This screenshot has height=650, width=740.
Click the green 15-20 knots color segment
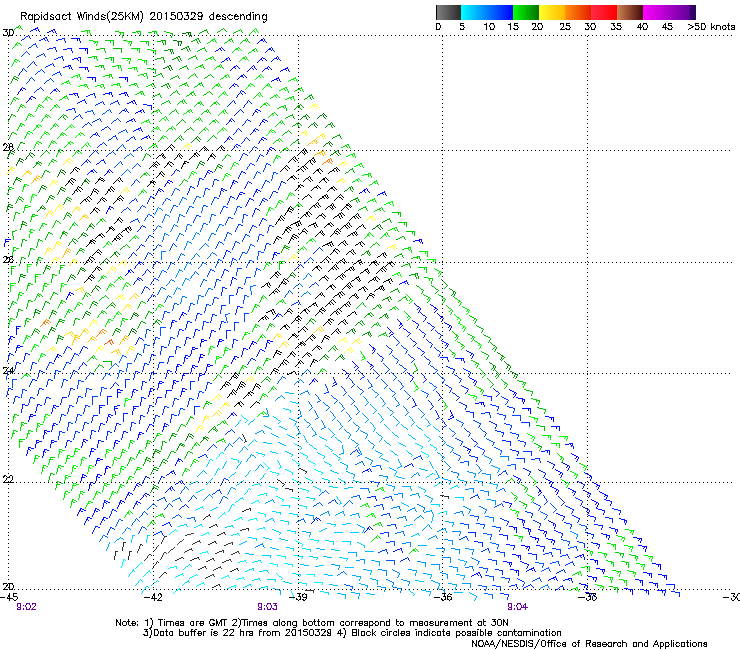(x=526, y=12)
